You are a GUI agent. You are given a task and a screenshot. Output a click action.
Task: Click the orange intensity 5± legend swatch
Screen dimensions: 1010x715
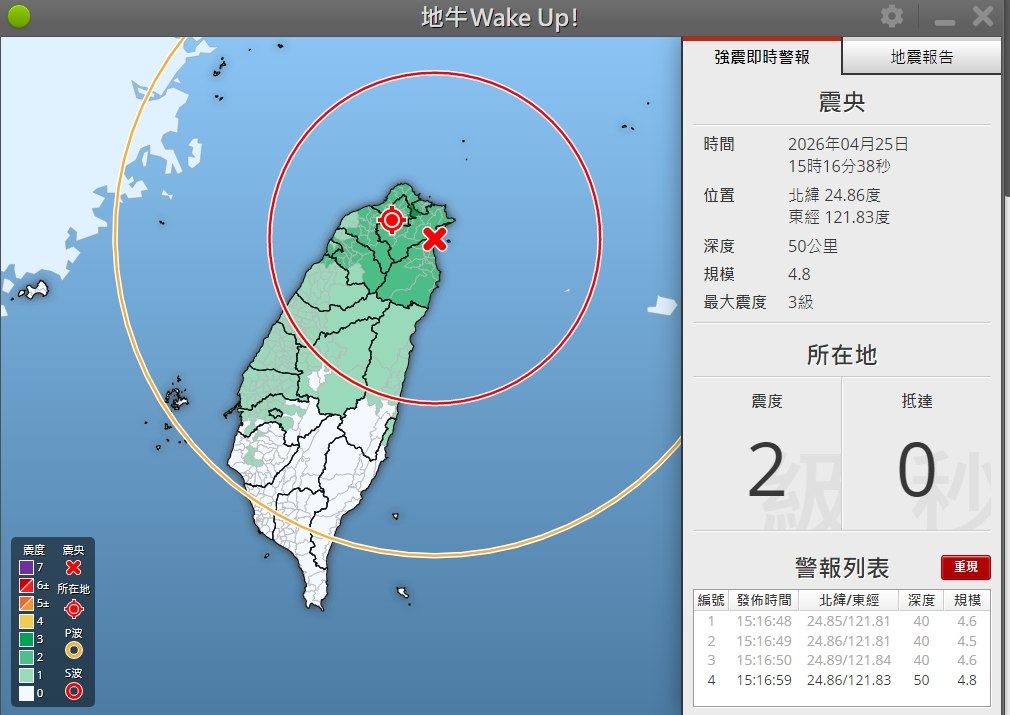tap(26, 604)
